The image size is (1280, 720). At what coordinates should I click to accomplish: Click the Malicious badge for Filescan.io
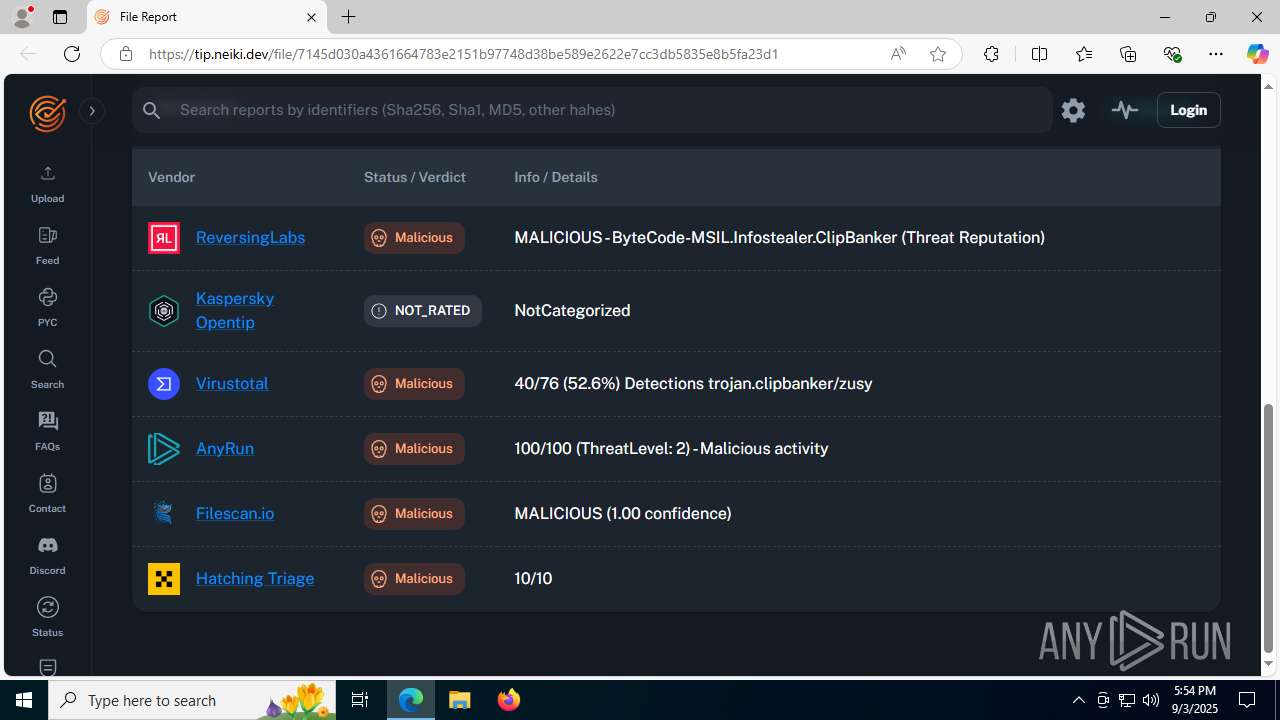(x=414, y=514)
